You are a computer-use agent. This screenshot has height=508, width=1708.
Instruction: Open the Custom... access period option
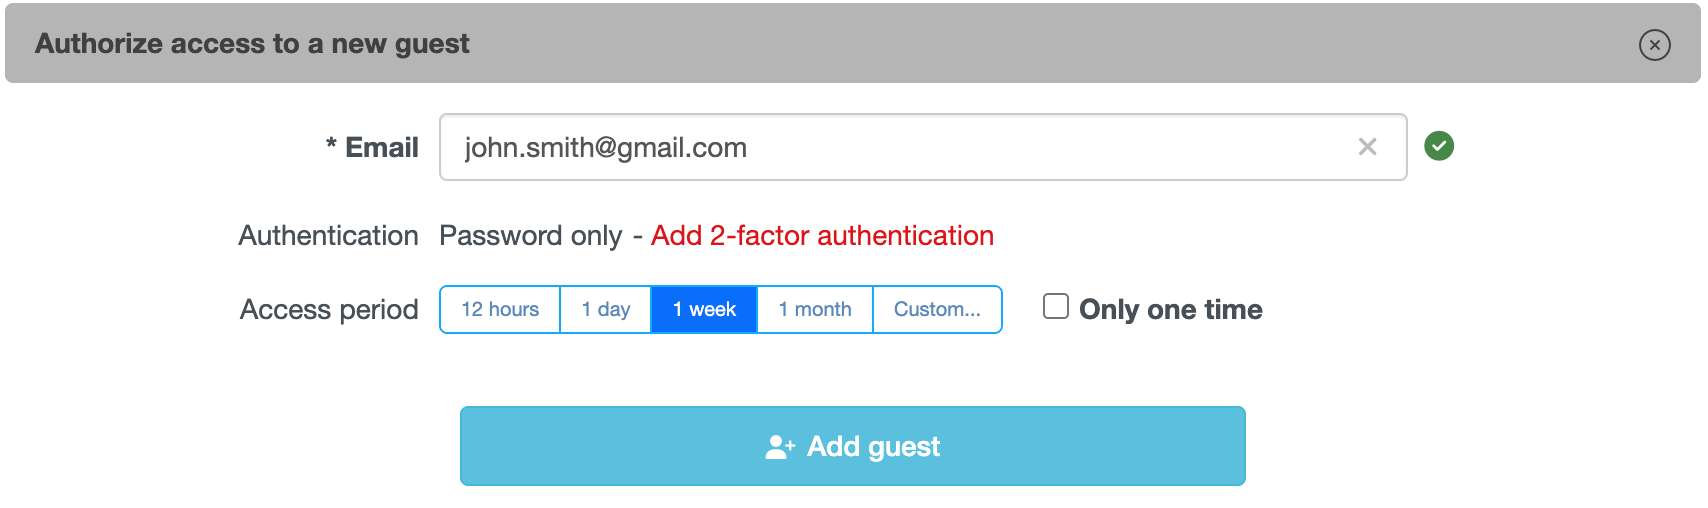coord(937,310)
